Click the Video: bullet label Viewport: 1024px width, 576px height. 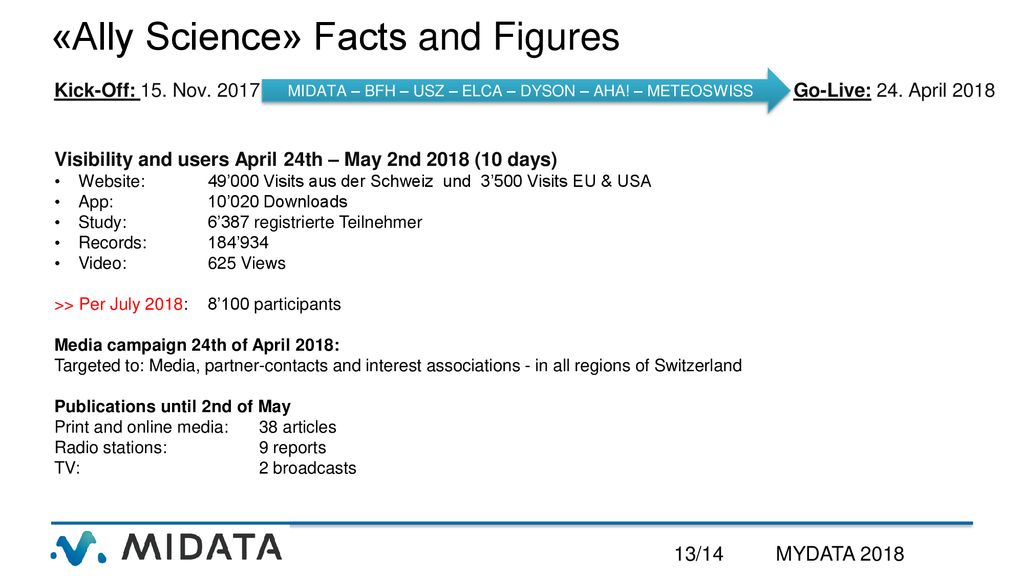pyautogui.click(x=103, y=263)
